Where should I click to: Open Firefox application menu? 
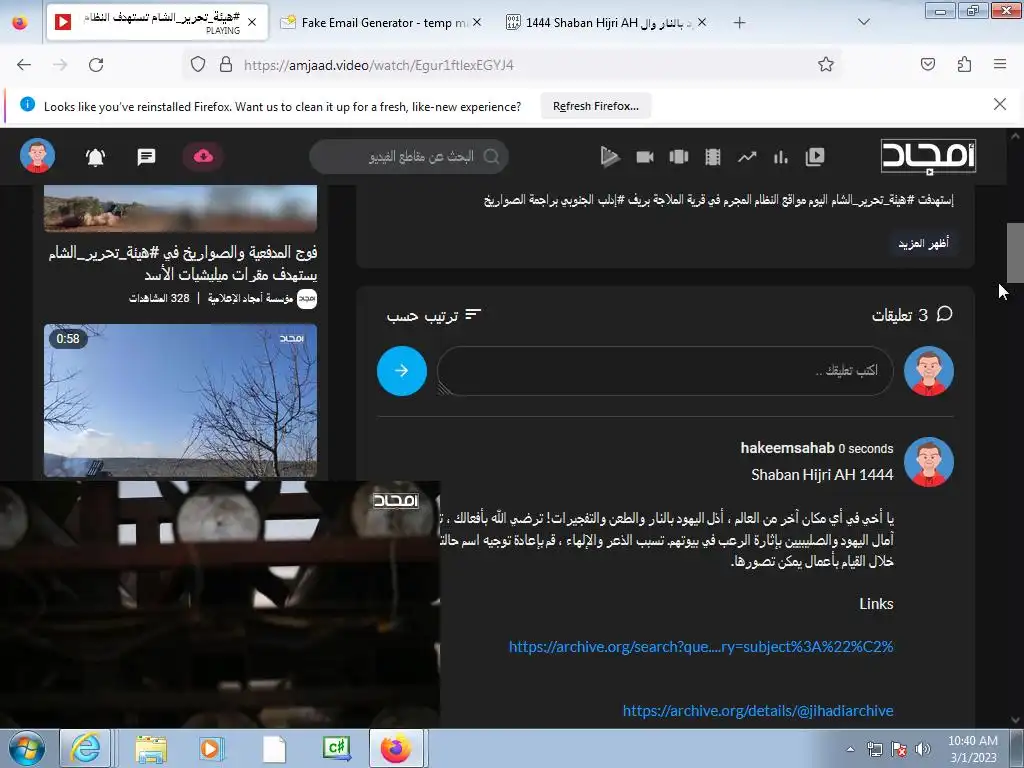point(1000,65)
